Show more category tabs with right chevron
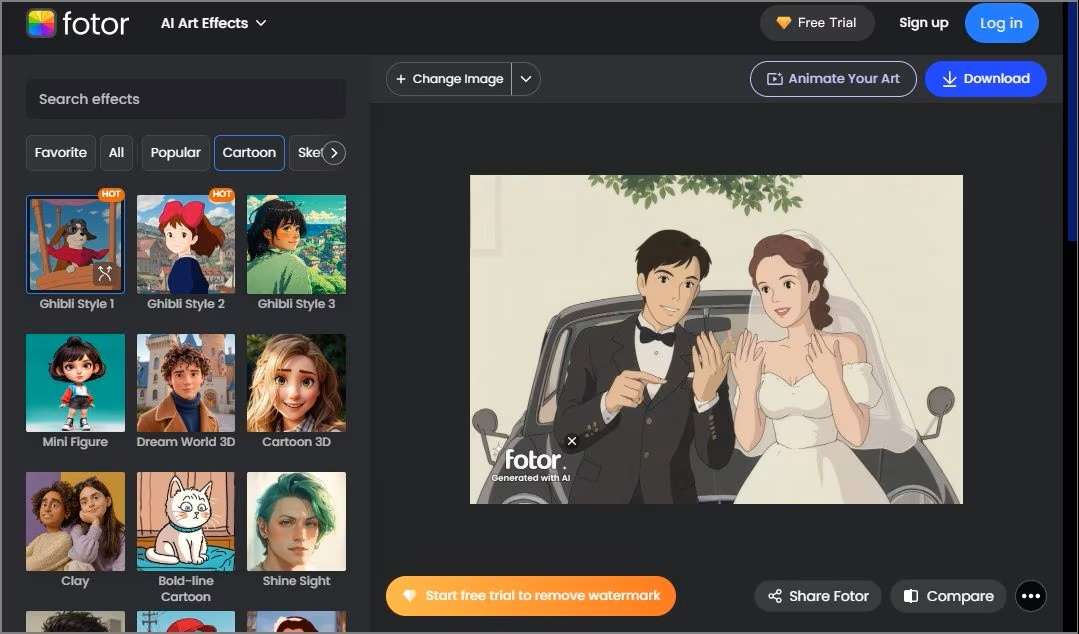1079x634 pixels. pos(334,153)
